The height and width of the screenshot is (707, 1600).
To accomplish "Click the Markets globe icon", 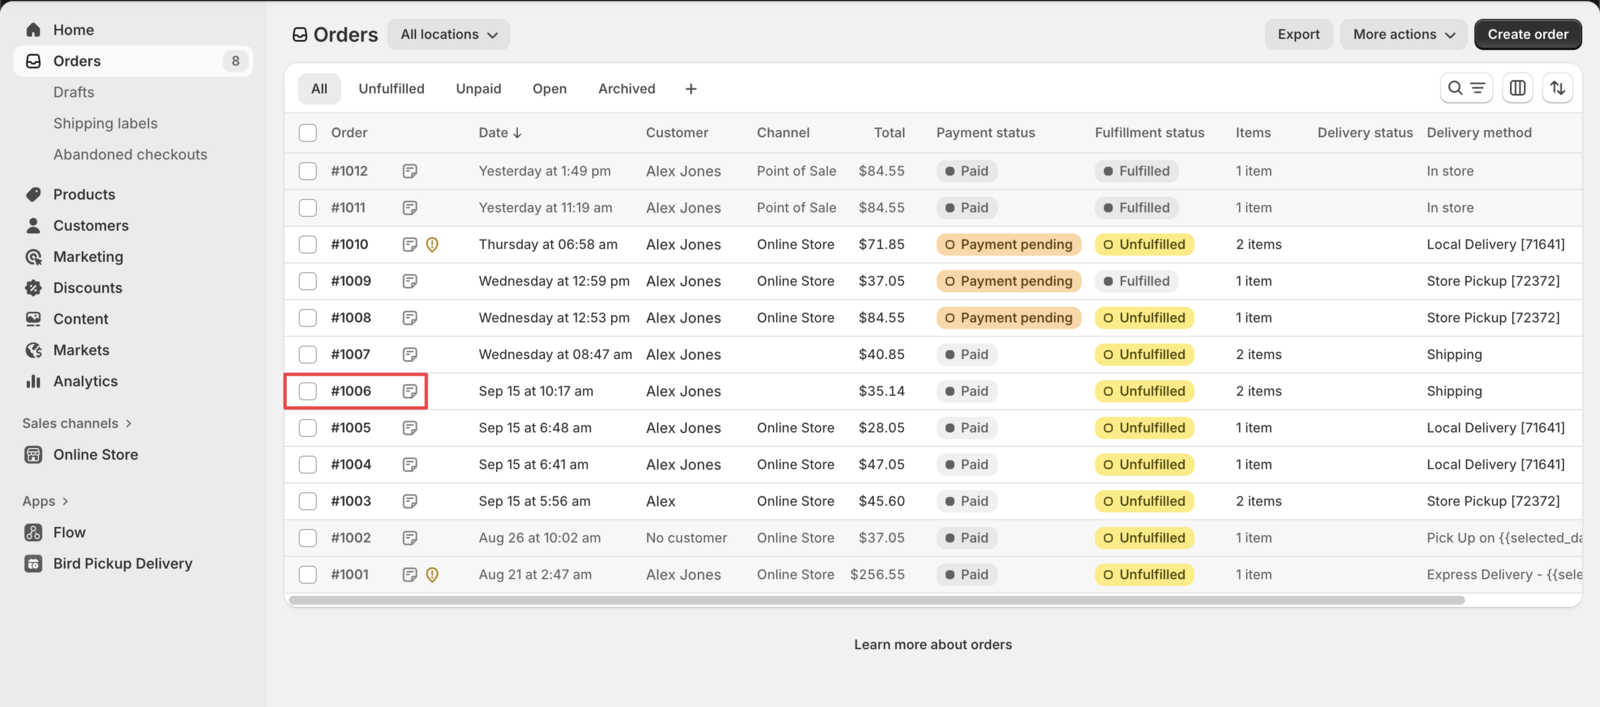I will tap(33, 350).
